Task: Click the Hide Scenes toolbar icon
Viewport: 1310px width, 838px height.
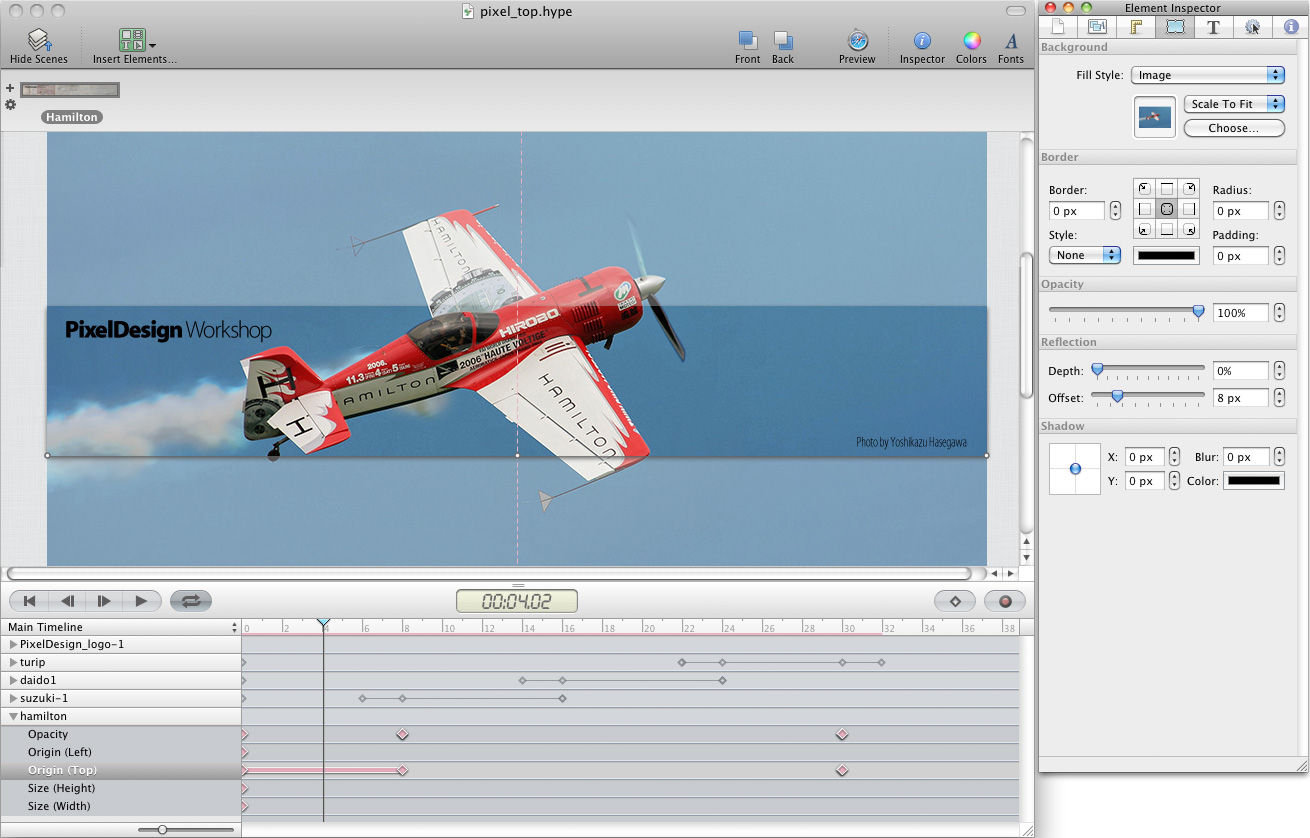Action: coord(39,46)
